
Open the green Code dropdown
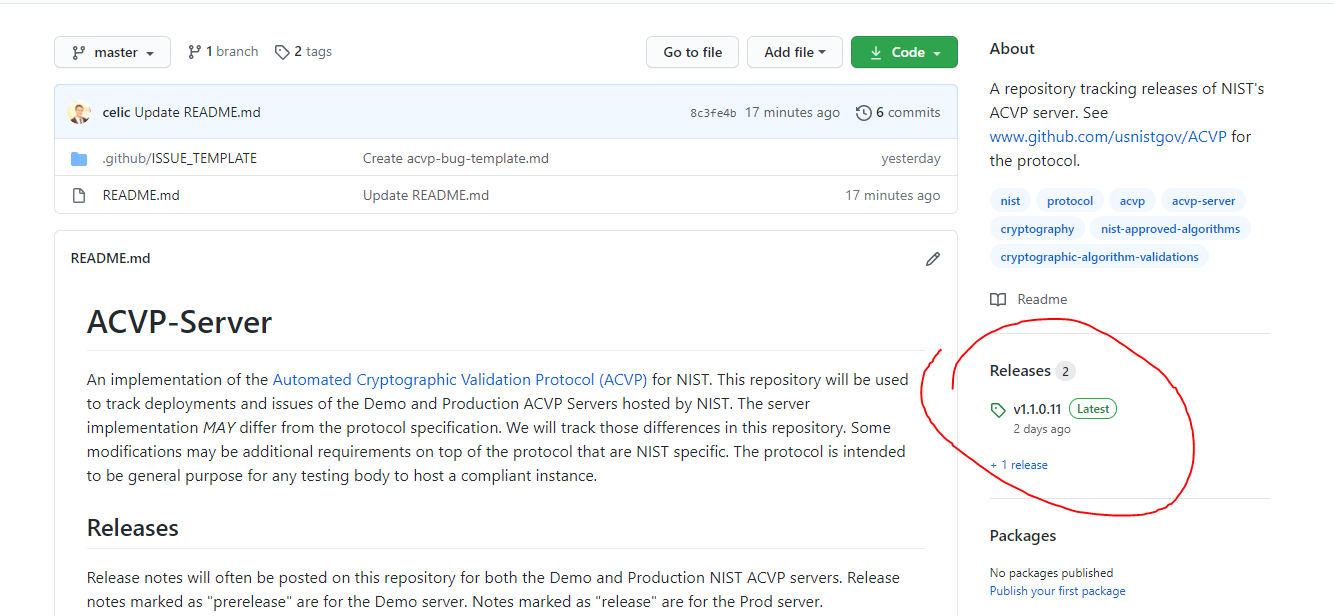tap(904, 51)
